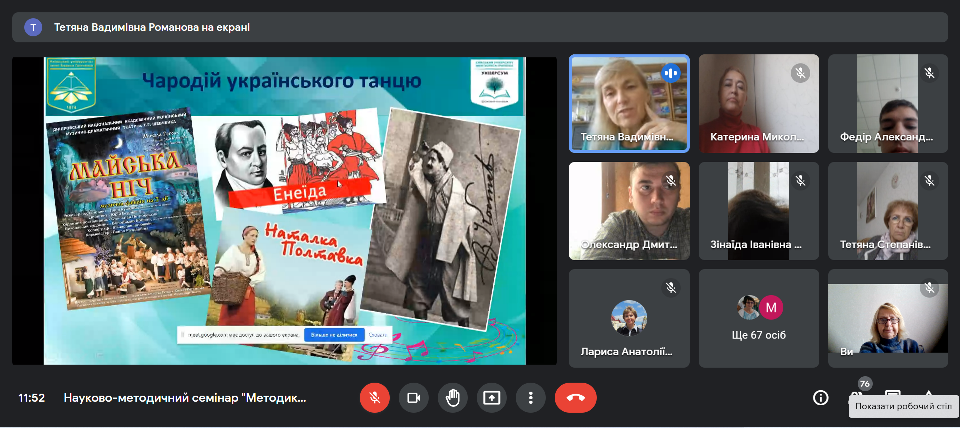Select Олександр Дмитрович's video tile

pos(629,211)
